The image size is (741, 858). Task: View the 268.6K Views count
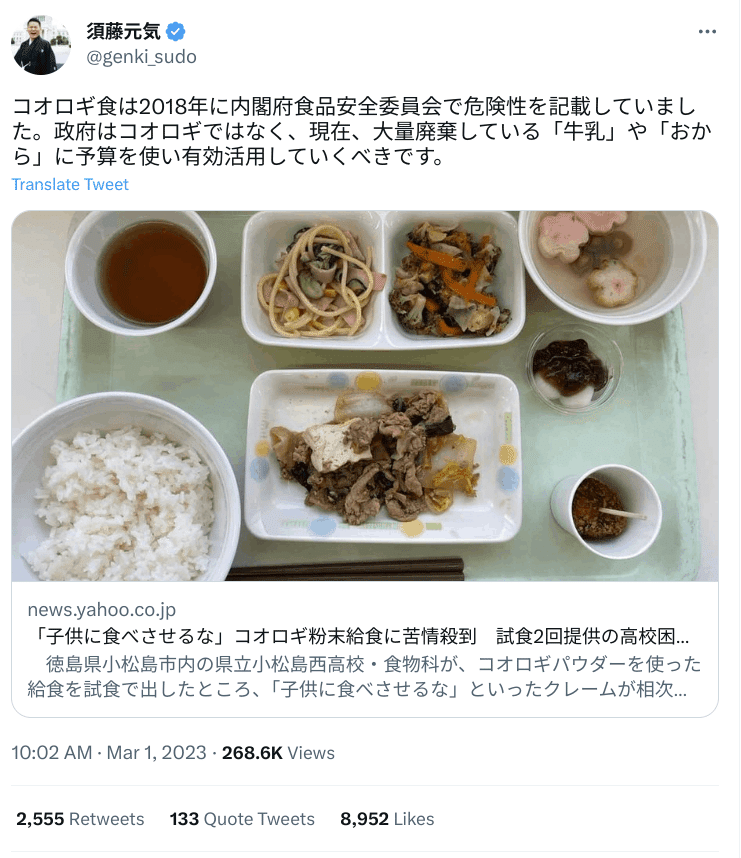click(278, 753)
